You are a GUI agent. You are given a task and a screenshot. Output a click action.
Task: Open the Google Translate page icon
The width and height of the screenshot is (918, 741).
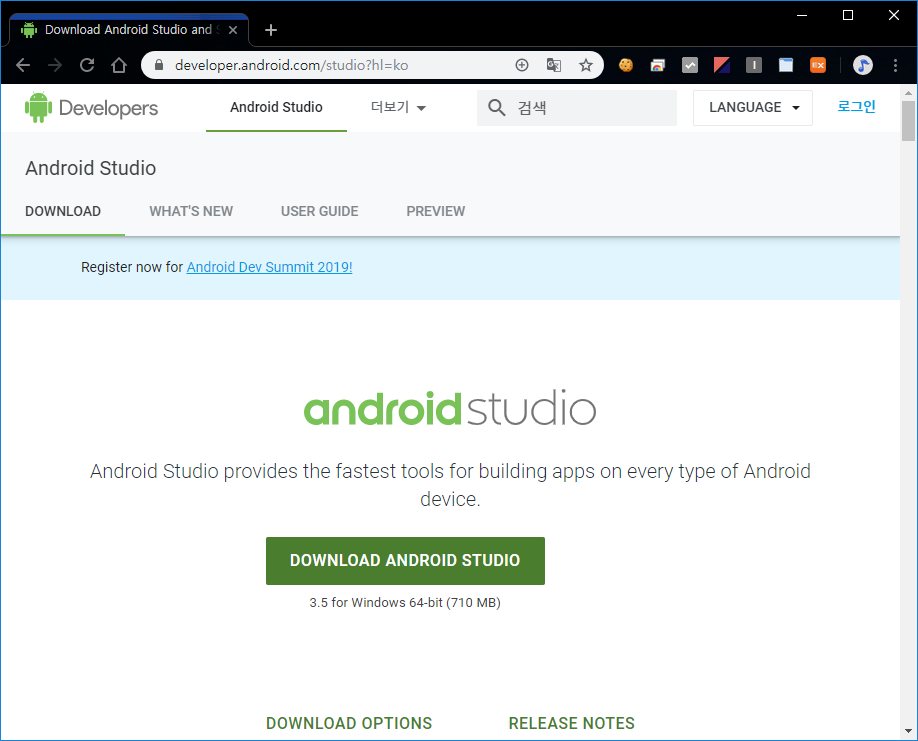(554, 65)
